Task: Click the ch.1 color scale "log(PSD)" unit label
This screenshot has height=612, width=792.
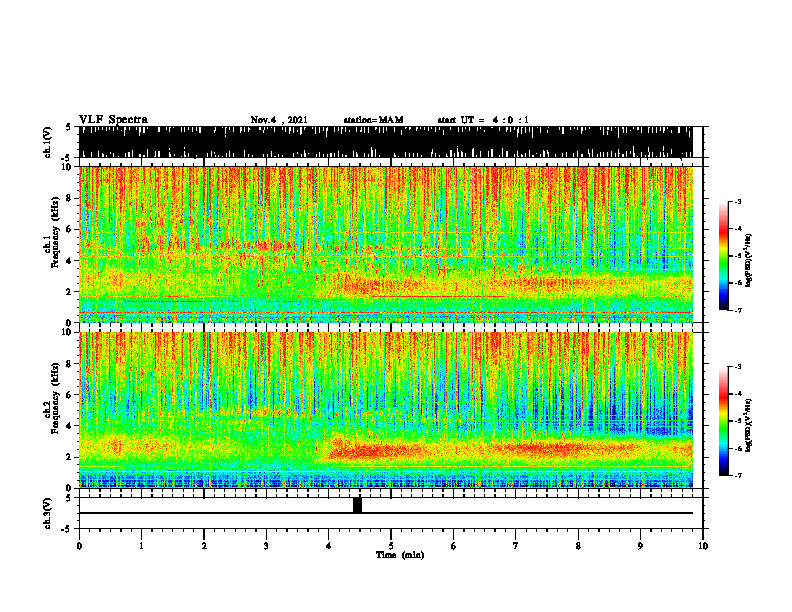Action: click(x=749, y=260)
